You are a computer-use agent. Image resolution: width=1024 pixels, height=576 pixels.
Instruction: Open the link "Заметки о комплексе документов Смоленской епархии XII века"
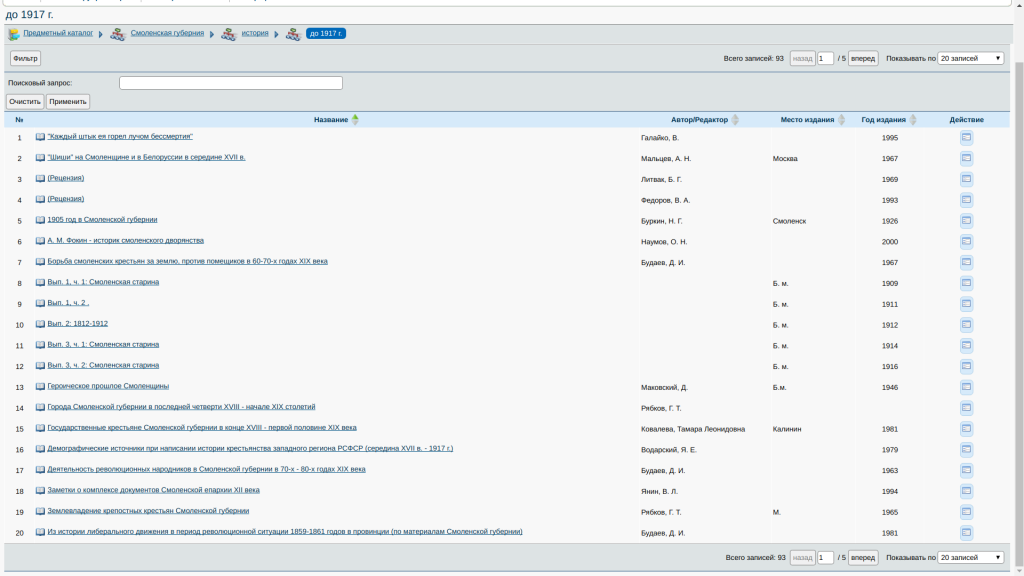coord(153,490)
